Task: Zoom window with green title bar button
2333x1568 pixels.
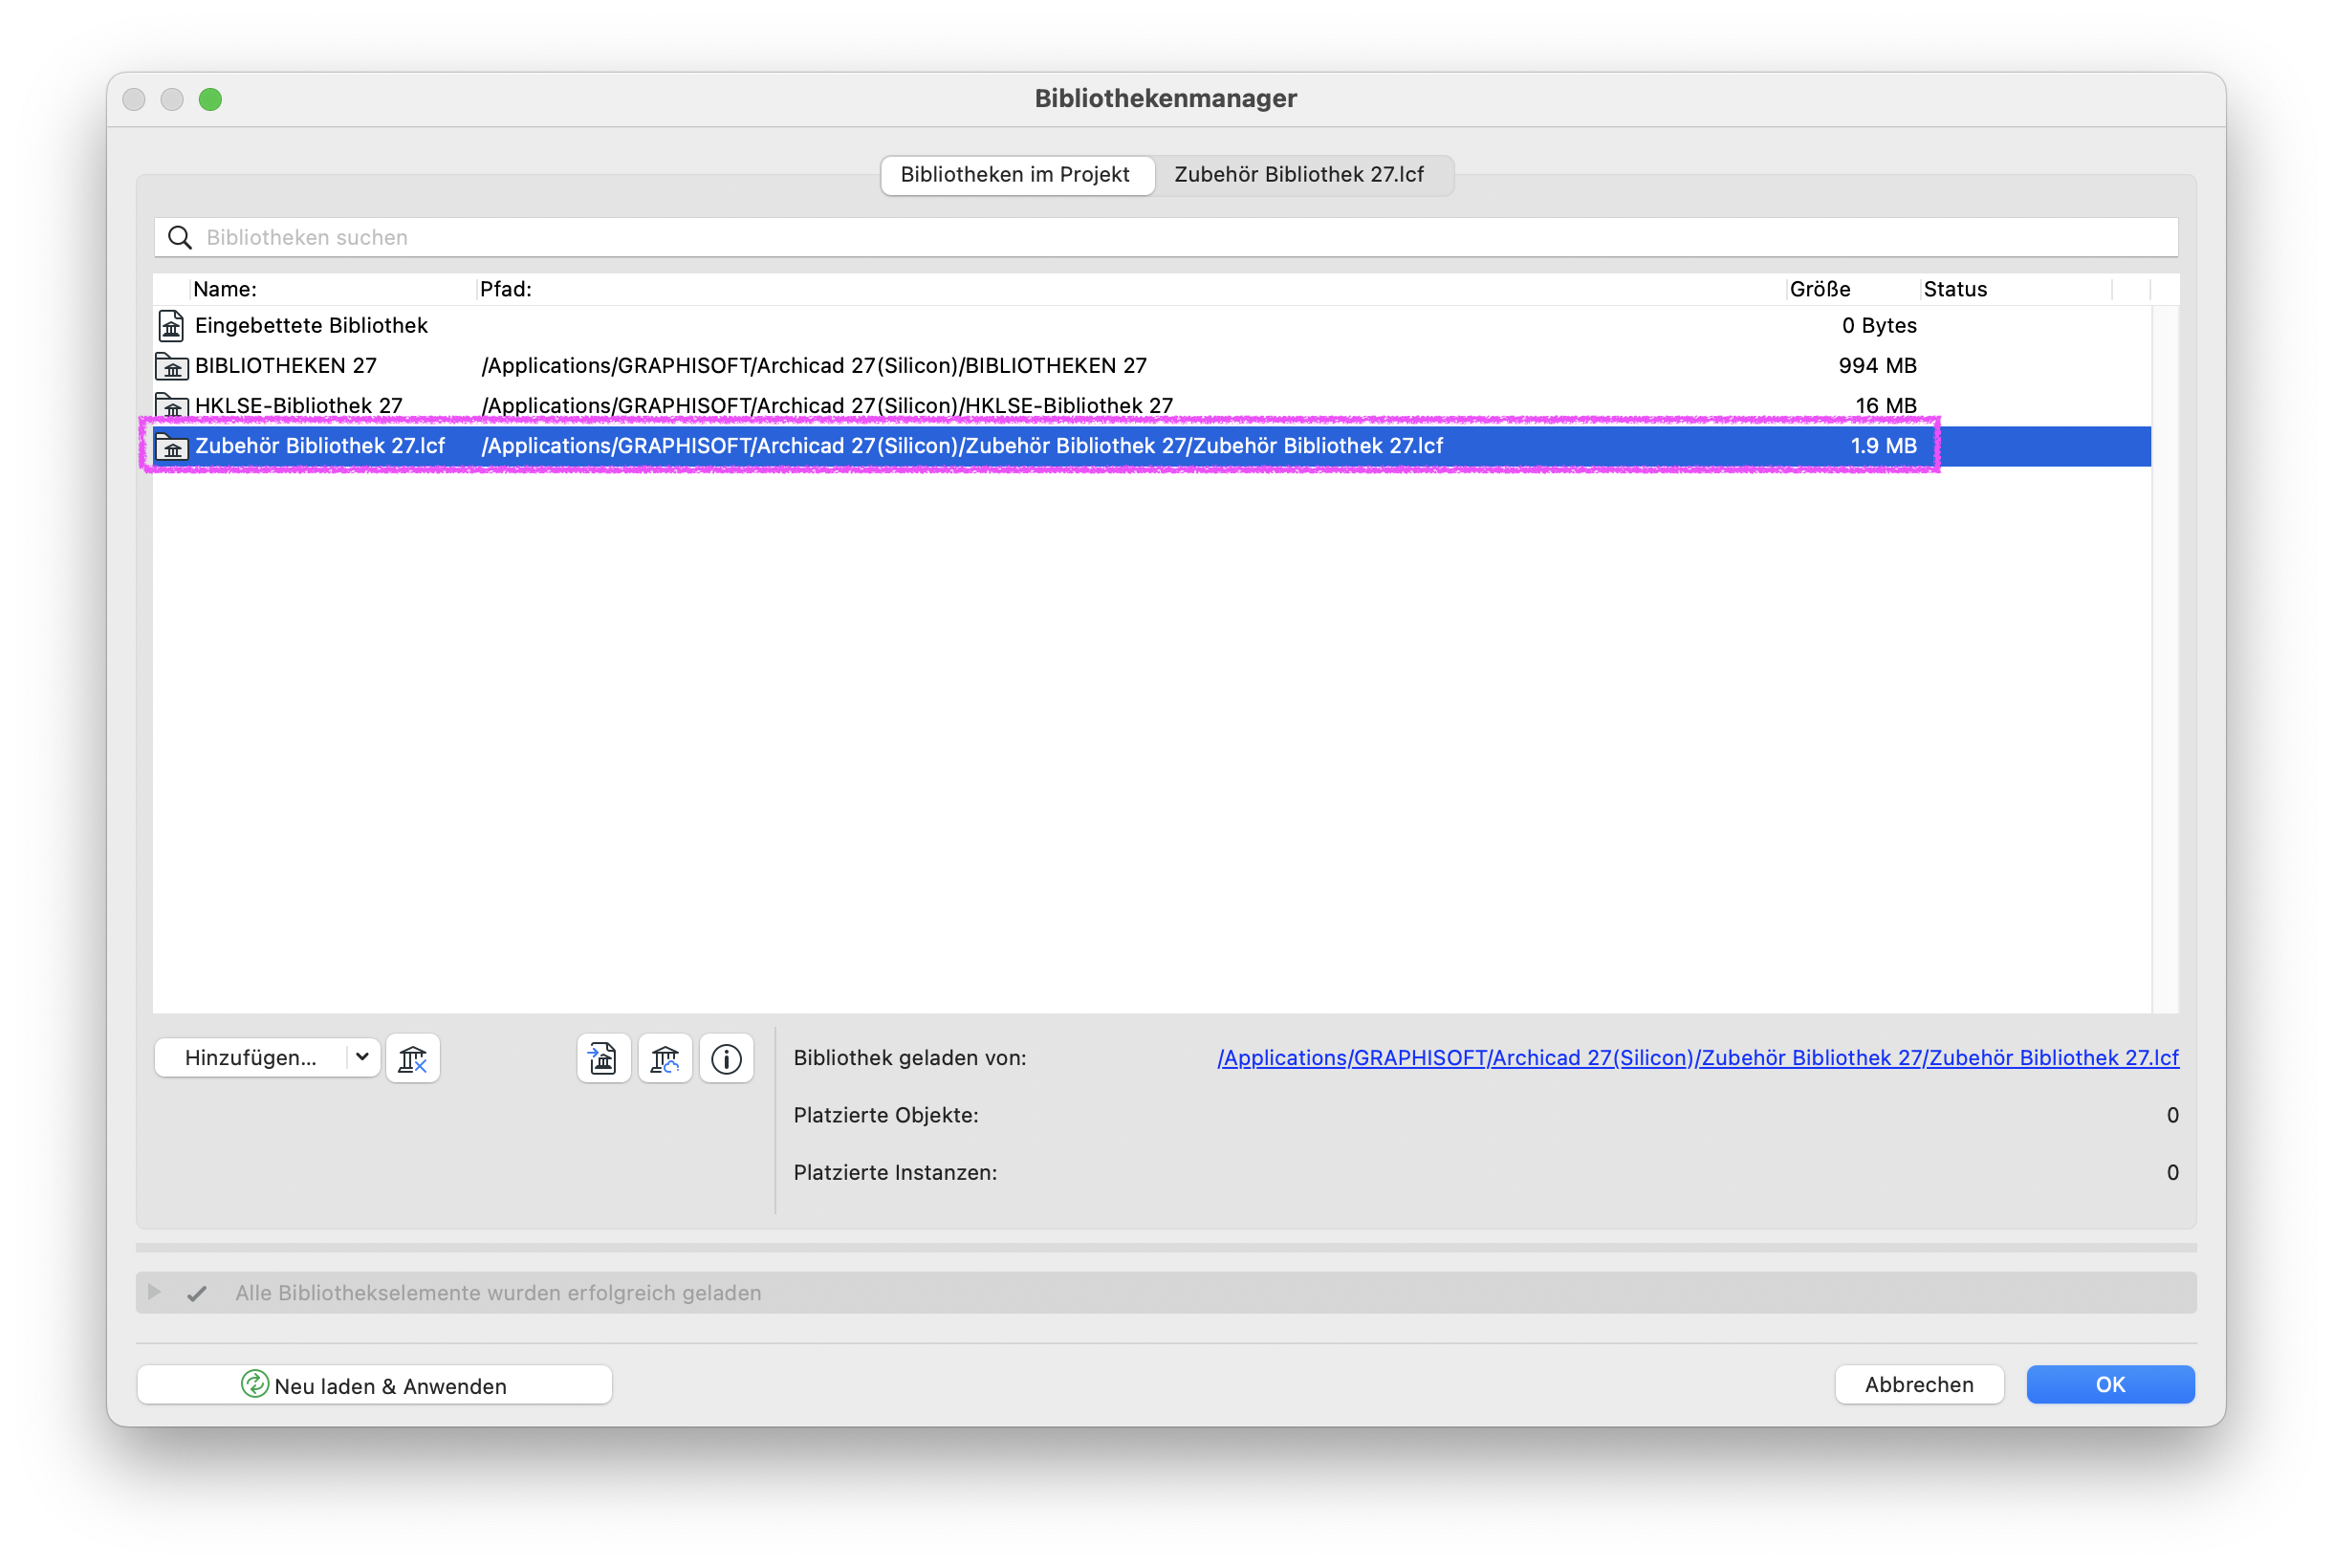Action: [x=210, y=99]
